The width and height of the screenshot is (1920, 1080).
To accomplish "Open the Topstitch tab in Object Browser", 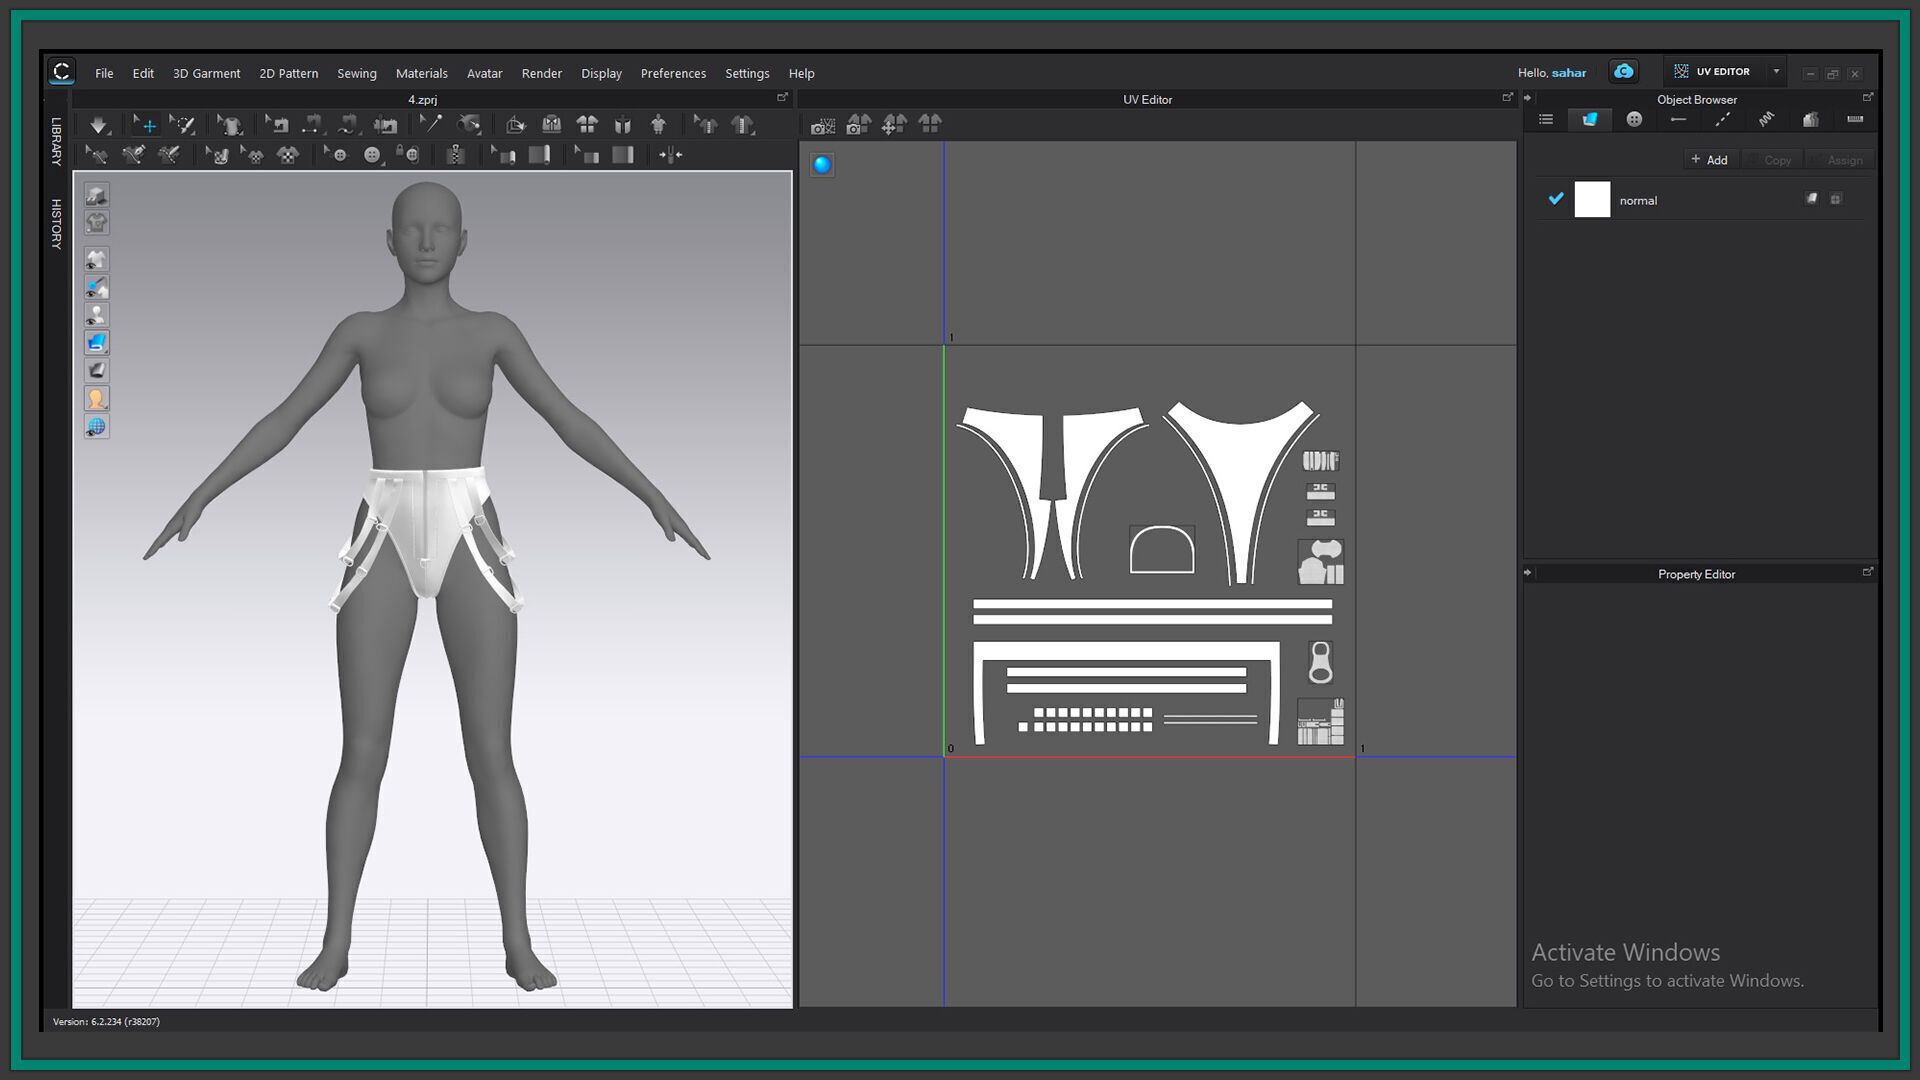I will pos(1722,120).
